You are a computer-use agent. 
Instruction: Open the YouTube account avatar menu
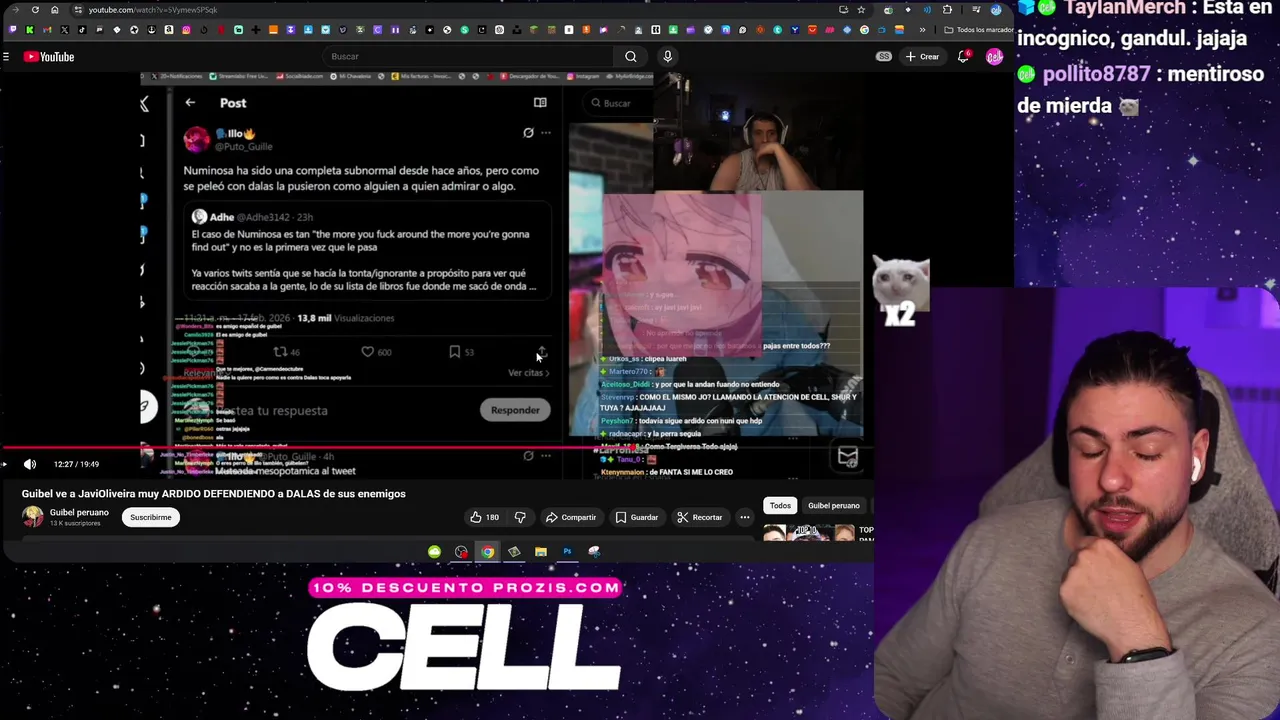click(x=994, y=57)
